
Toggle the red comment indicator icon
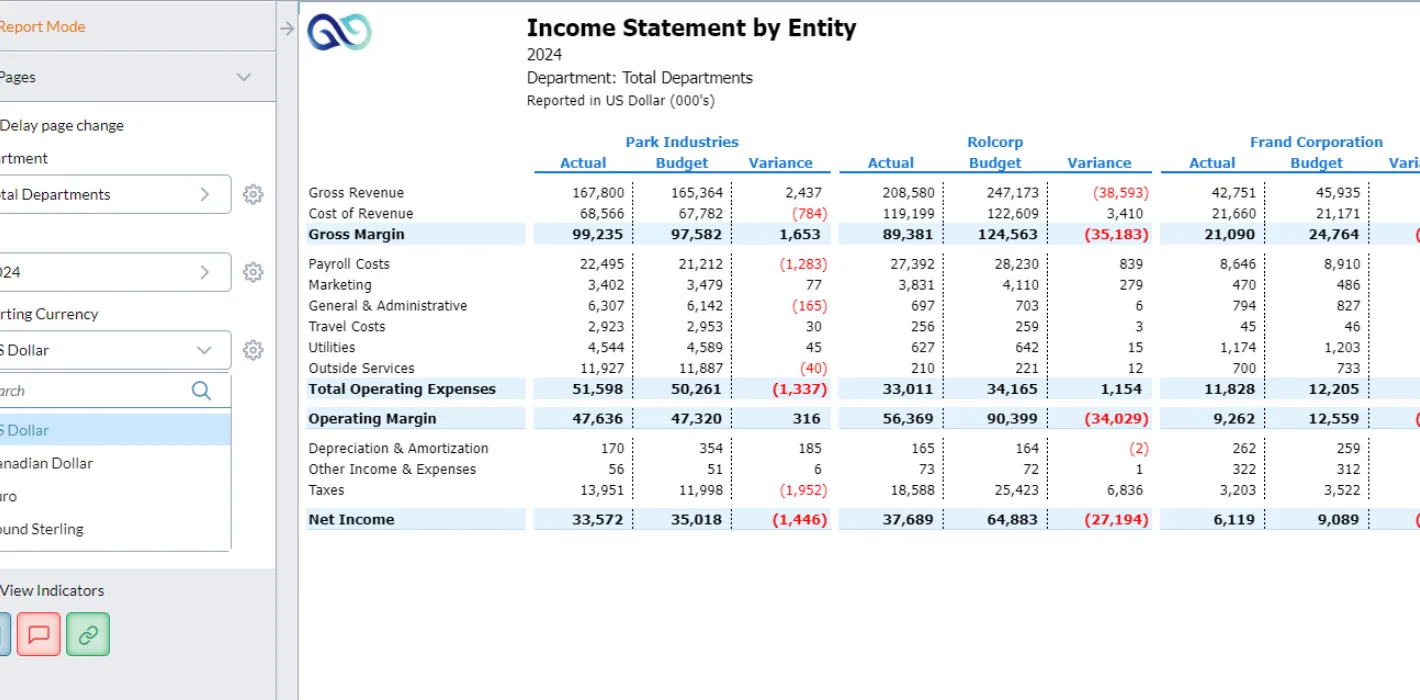[x=38, y=634]
